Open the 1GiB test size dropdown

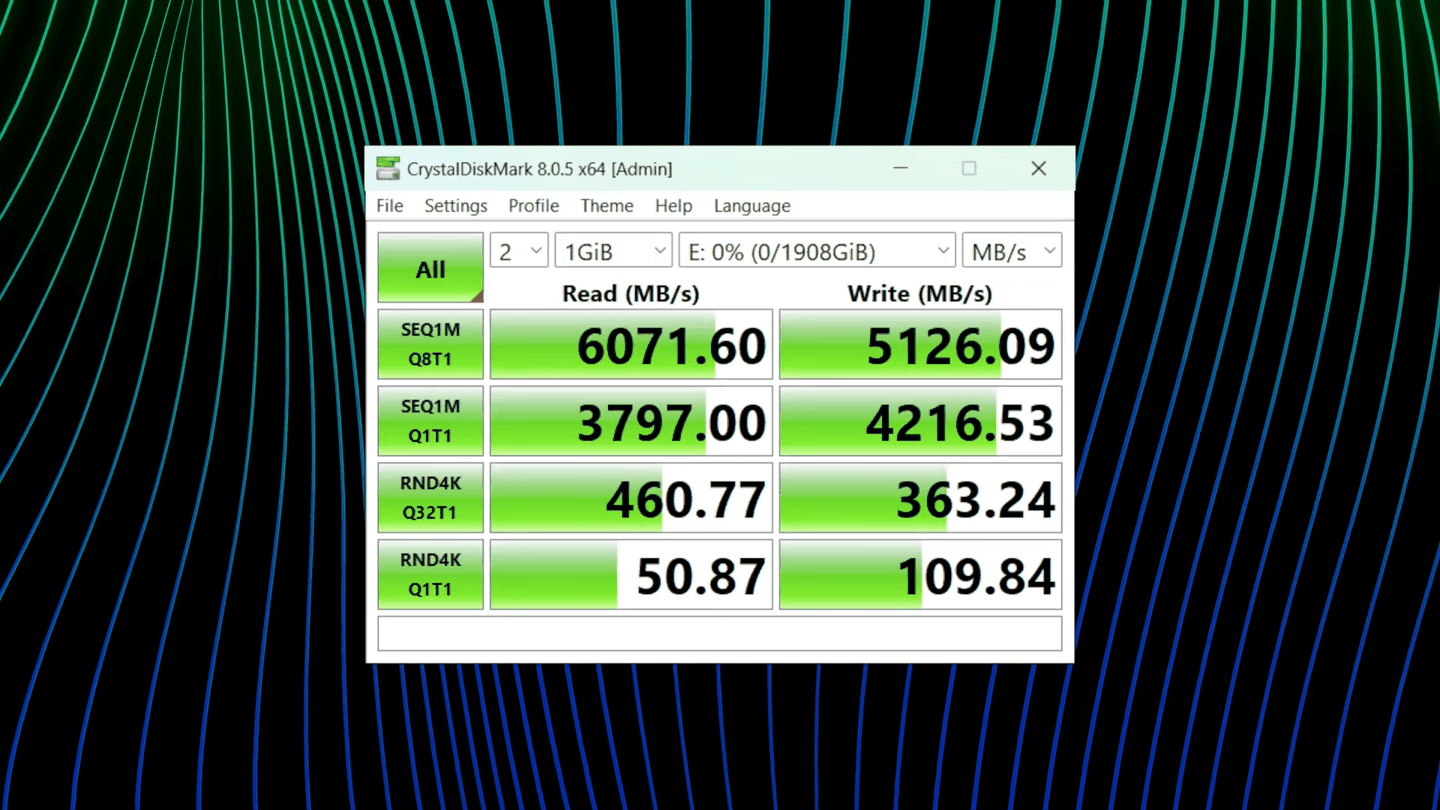[612, 250]
